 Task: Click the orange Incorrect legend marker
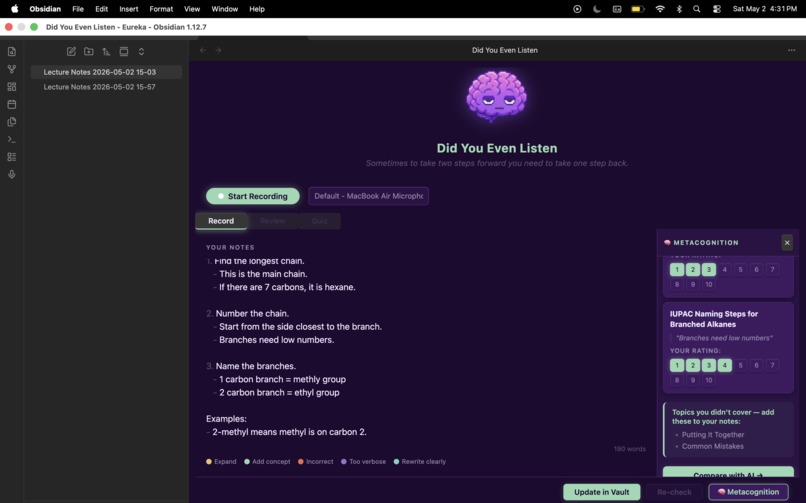301,461
